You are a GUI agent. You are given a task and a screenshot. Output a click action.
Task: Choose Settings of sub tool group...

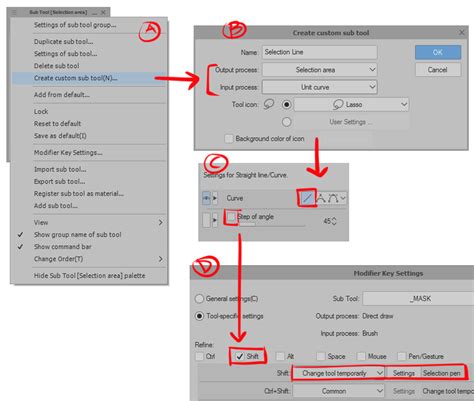tap(89, 25)
